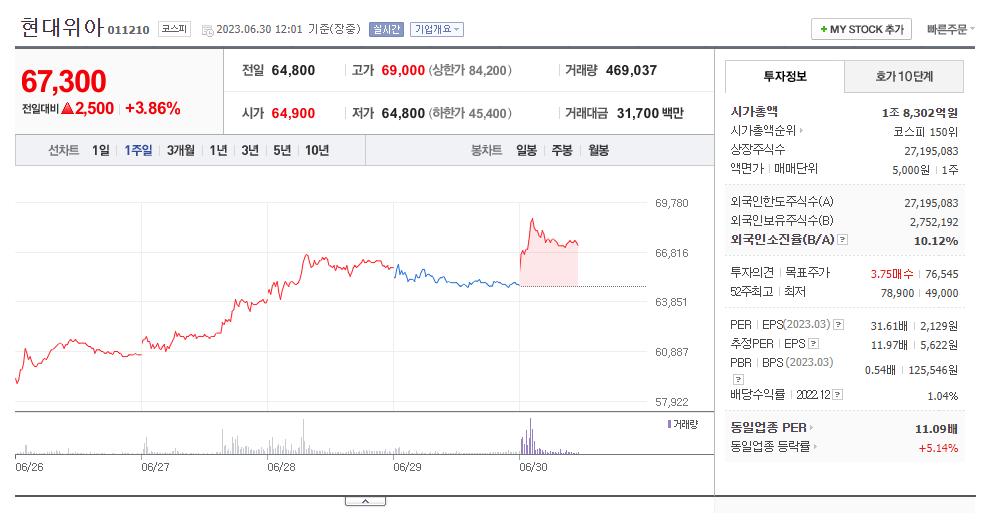This screenshot has width=990, height=513.
Task: Select the 10년 line chart period
Action: tap(317, 150)
